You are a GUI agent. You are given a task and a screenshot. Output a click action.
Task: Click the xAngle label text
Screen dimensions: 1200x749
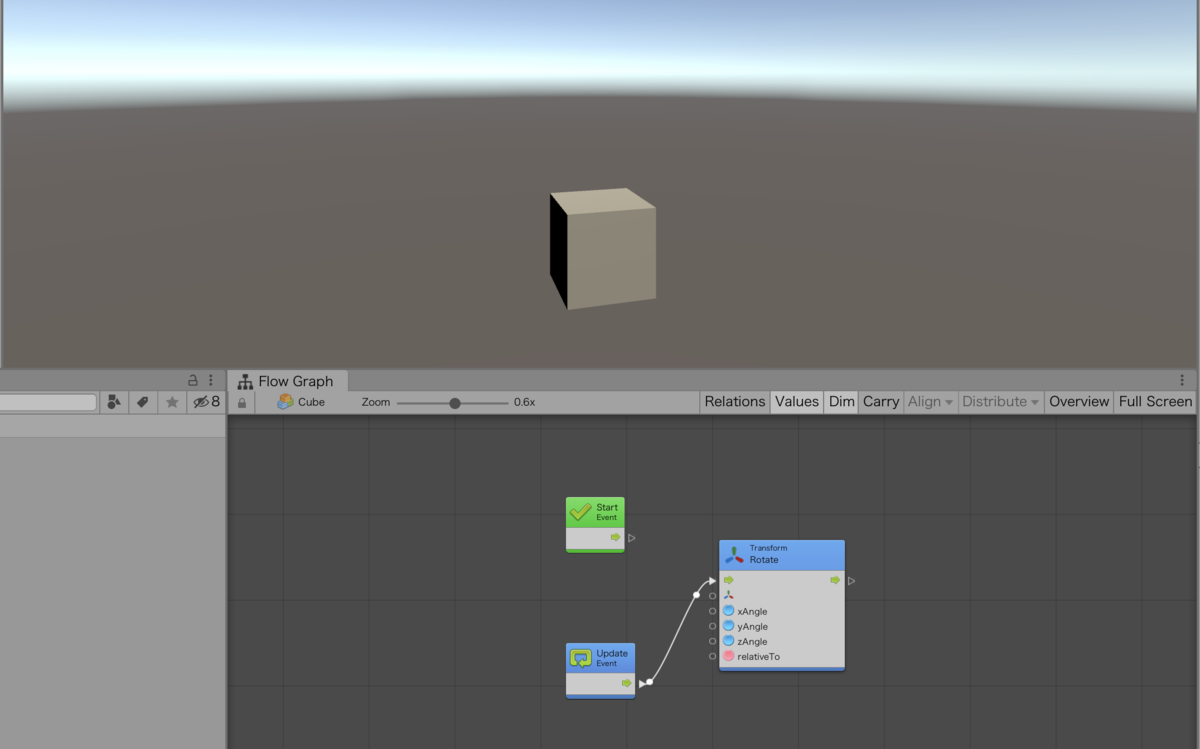(752, 611)
